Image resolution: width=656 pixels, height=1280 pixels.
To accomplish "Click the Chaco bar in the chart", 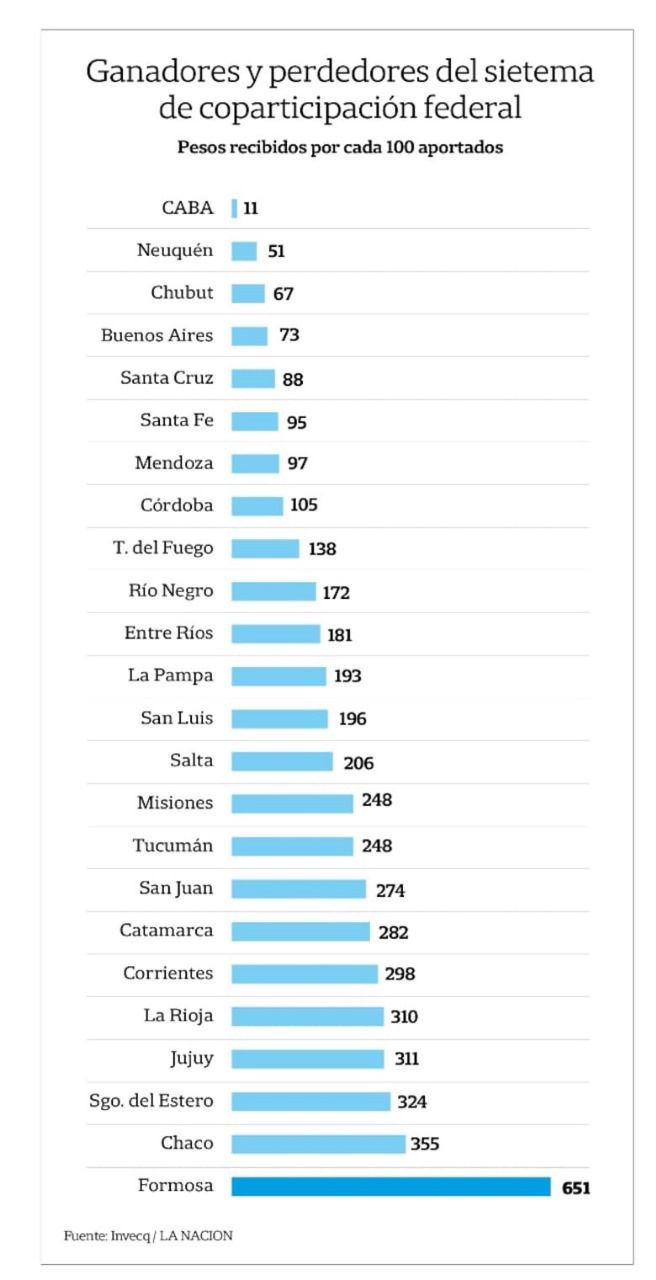I will (x=318, y=1144).
